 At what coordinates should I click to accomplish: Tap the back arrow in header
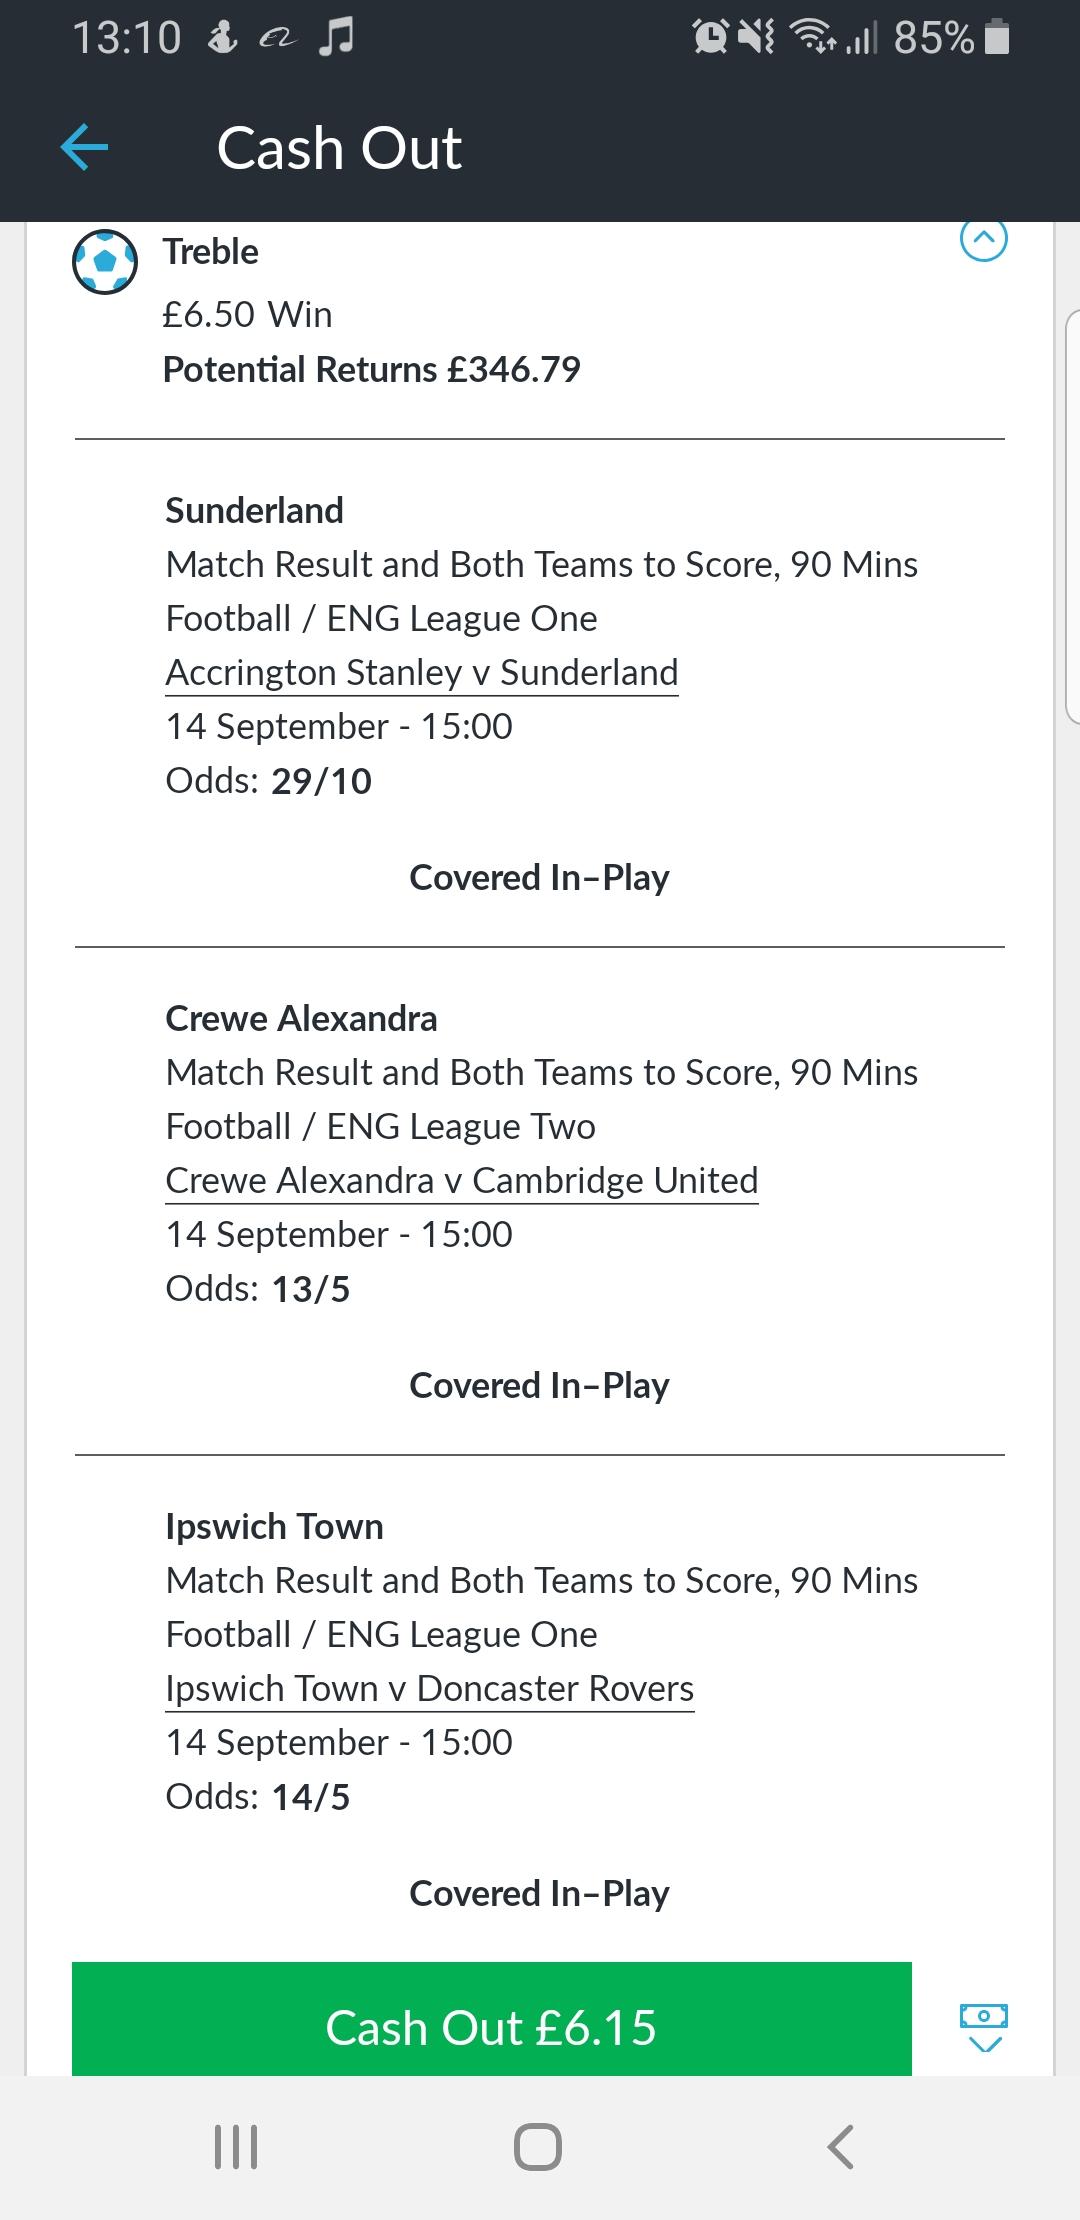click(x=84, y=148)
